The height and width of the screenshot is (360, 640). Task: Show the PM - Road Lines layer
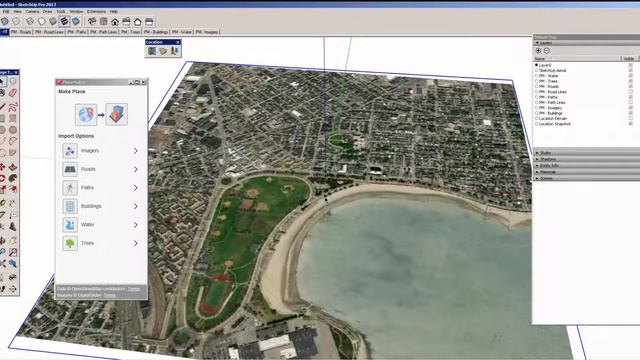coord(631,91)
